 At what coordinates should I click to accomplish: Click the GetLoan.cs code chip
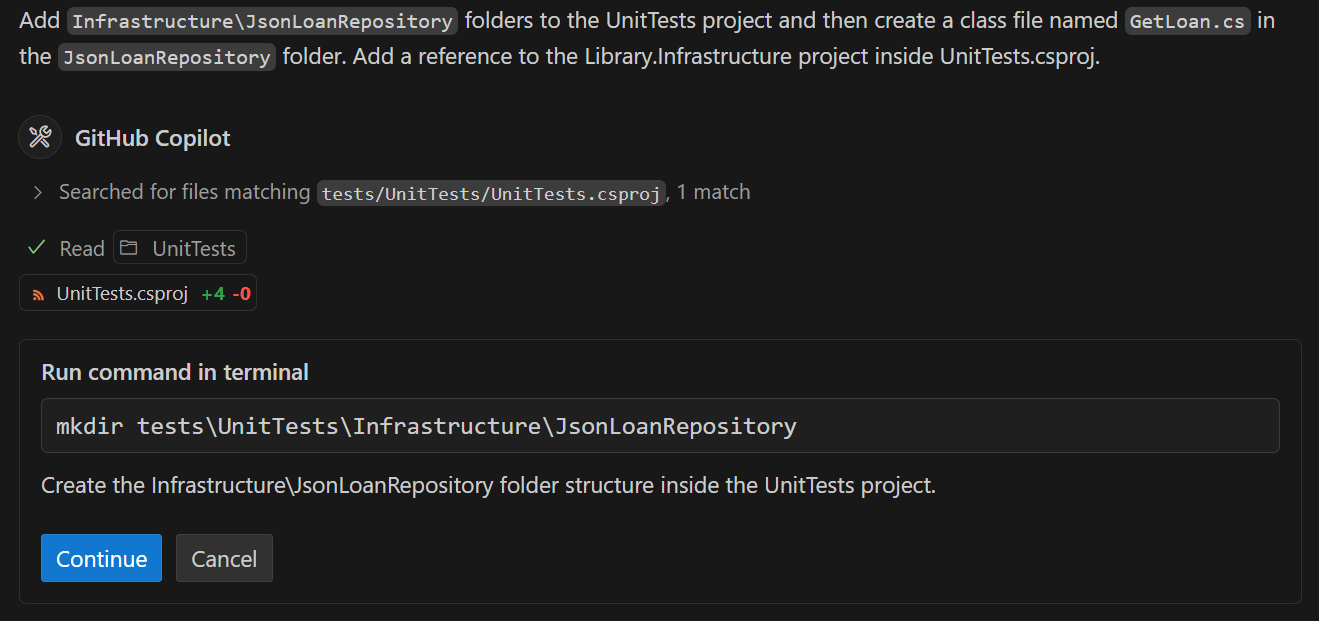(1187, 21)
